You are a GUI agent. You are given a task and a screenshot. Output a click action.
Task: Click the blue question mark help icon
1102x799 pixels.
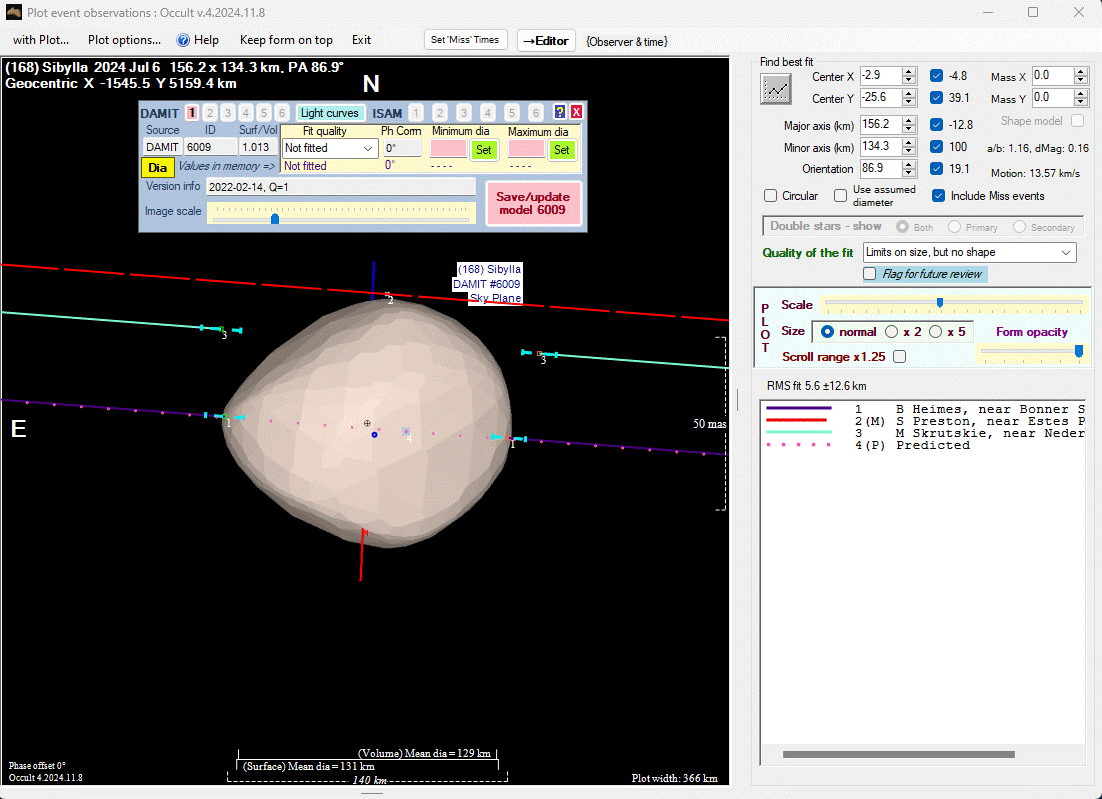pos(560,113)
